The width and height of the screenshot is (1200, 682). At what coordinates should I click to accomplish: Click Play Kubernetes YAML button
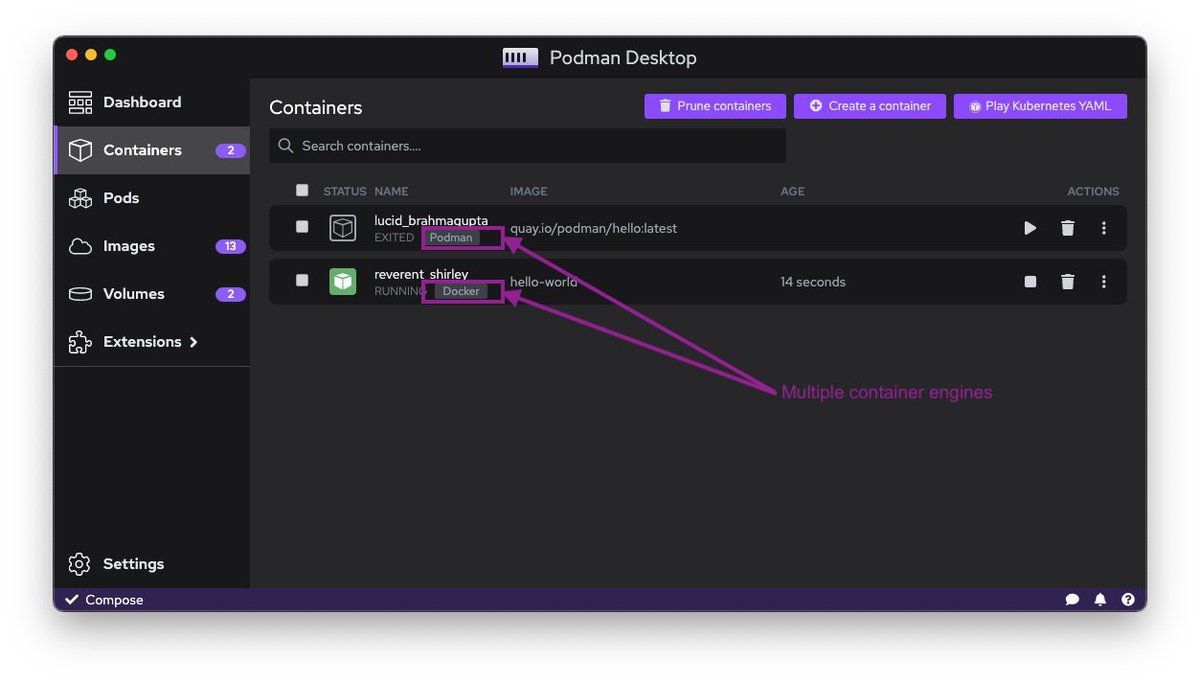(1041, 106)
